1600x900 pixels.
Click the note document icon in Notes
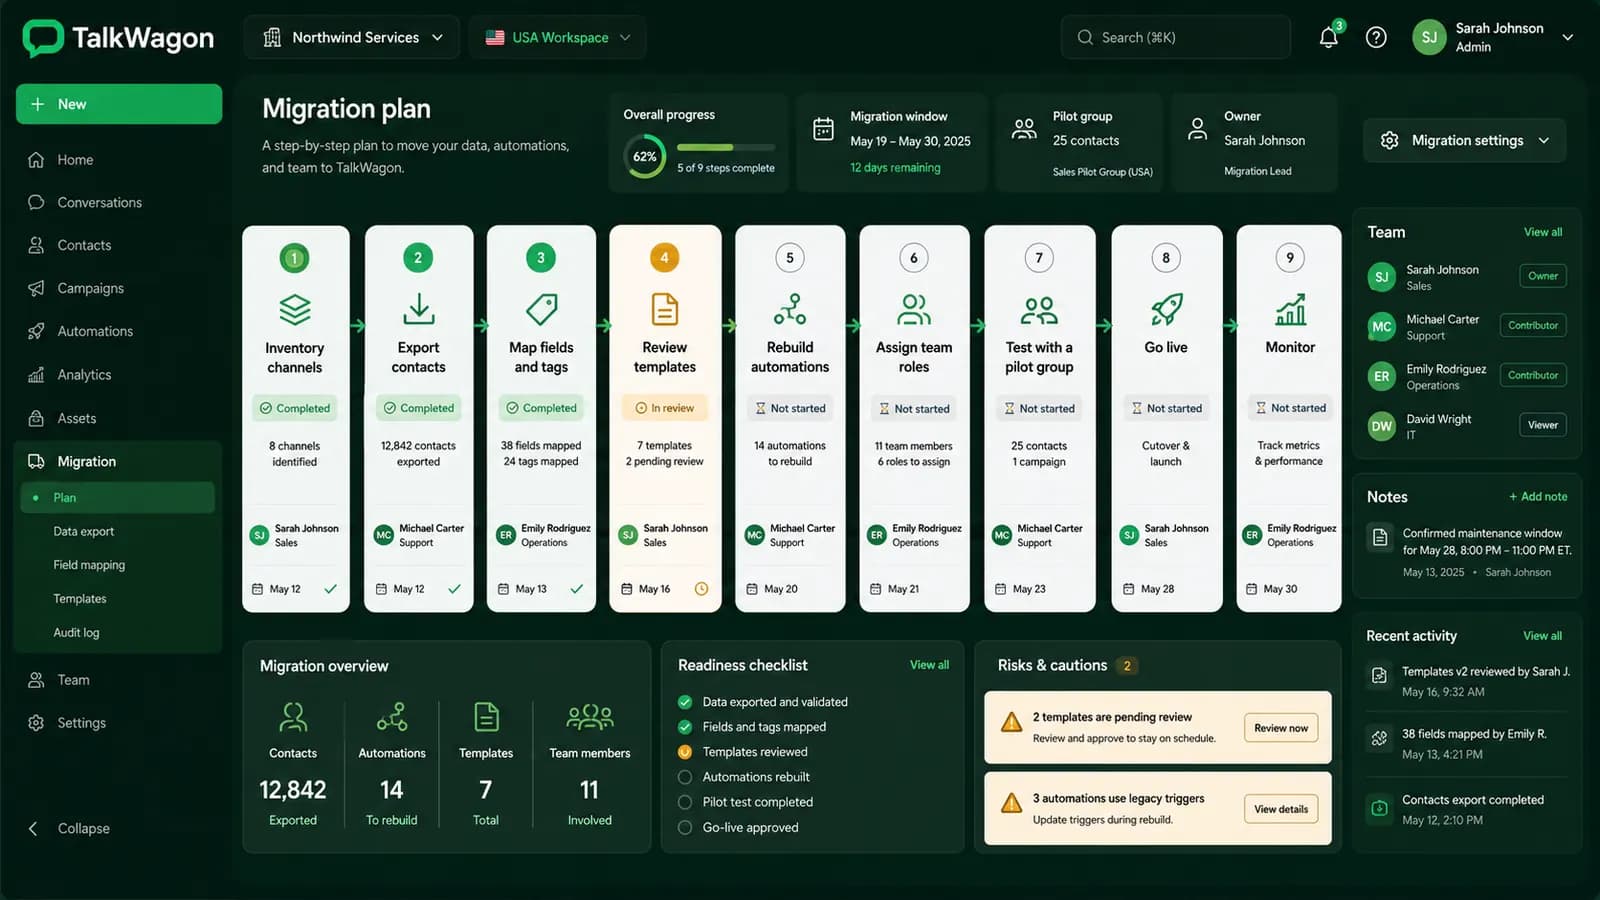click(1380, 538)
